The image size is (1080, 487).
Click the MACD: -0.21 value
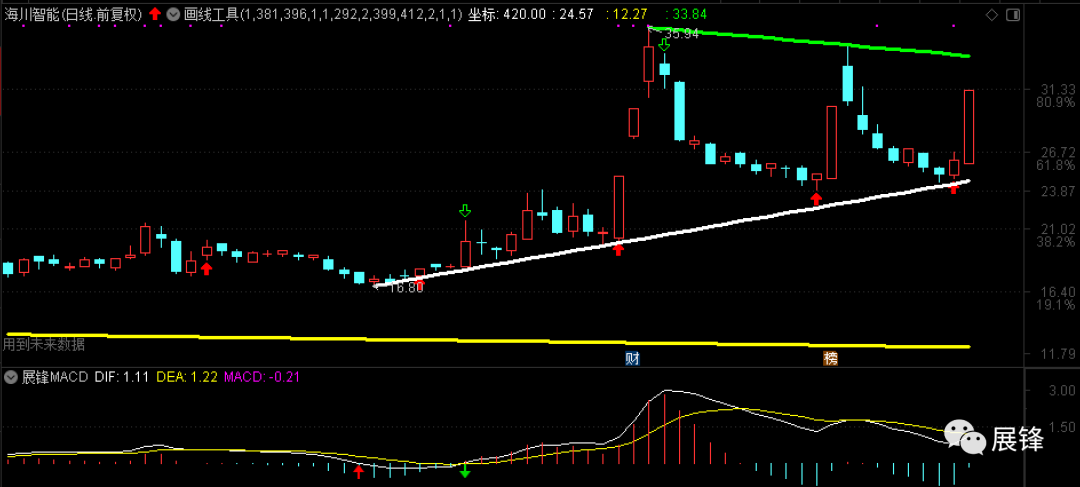pos(260,377)
